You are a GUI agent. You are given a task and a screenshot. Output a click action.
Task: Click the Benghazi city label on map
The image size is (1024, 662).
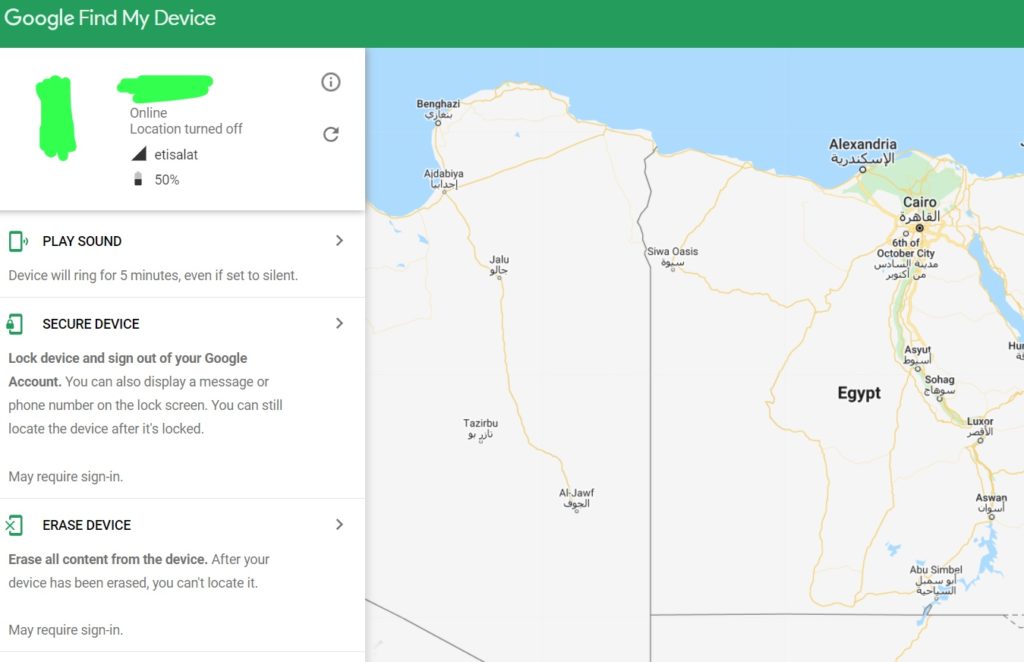(438, 104)
